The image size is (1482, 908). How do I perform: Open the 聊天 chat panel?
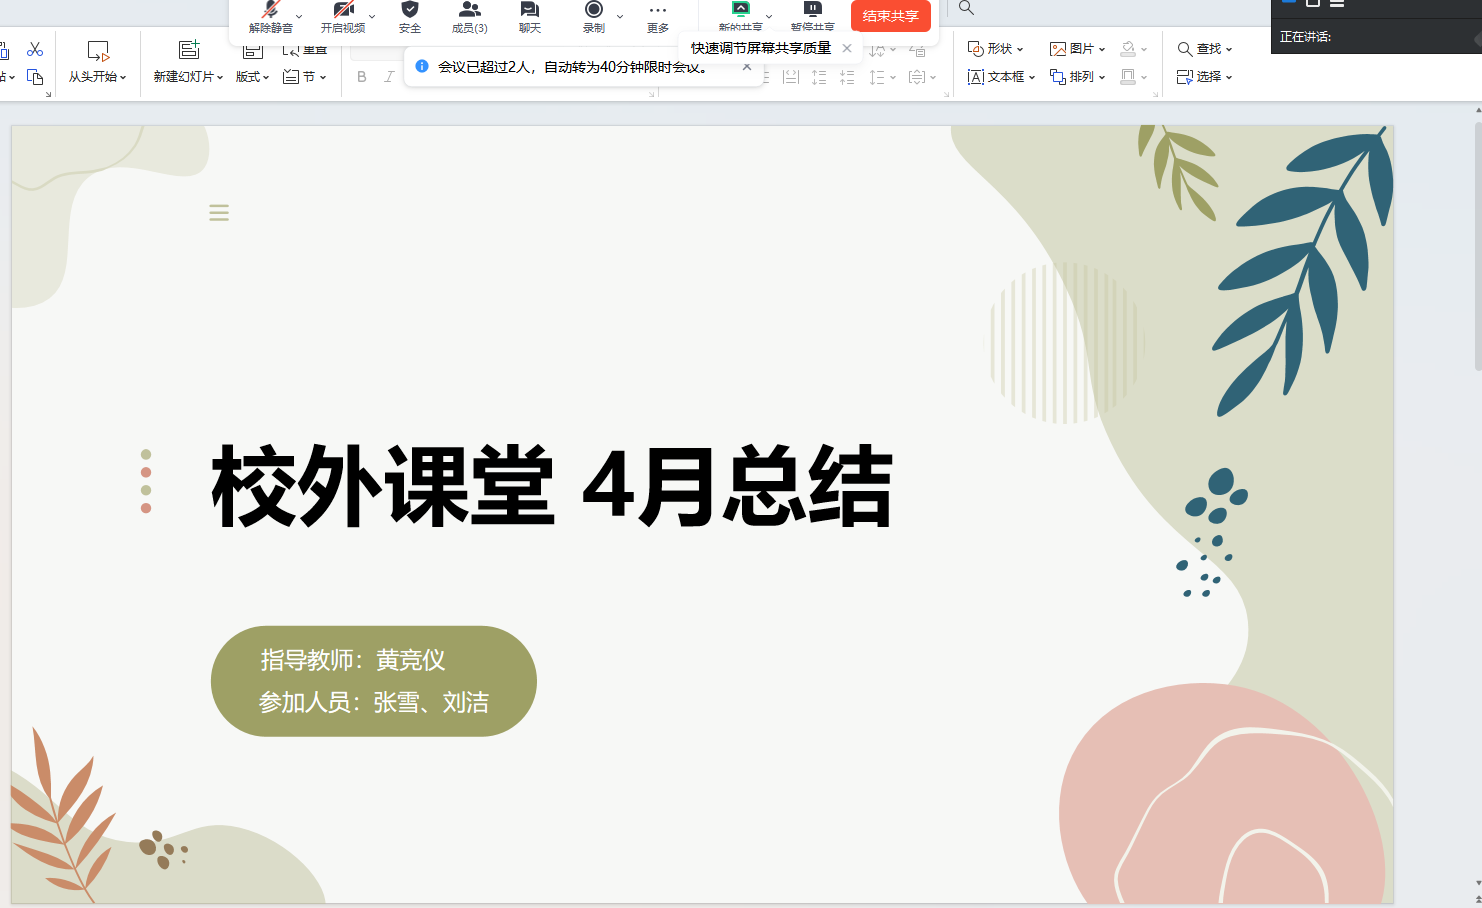point(530,16)
